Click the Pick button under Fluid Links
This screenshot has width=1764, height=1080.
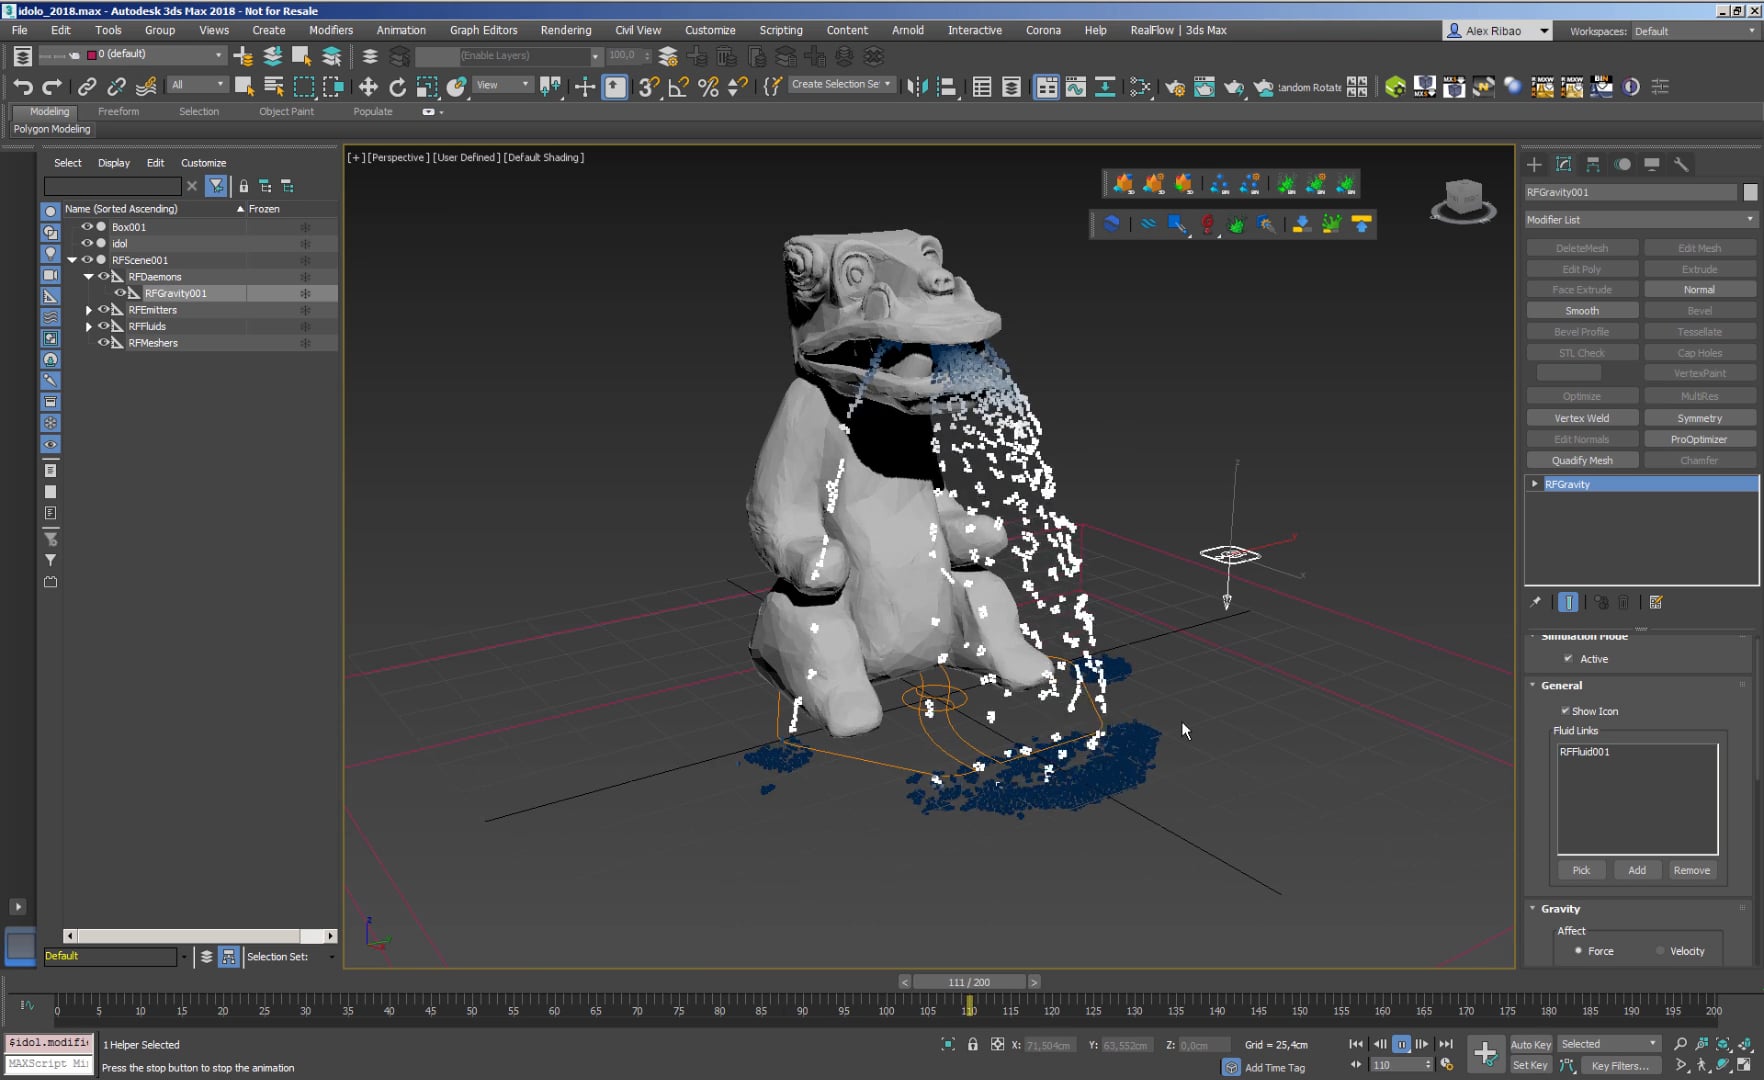point(1582,869)
